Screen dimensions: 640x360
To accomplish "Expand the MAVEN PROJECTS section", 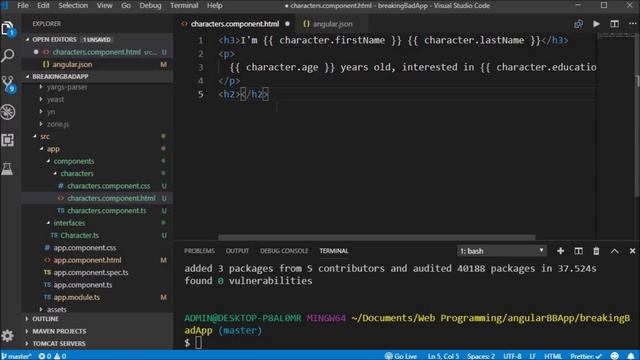I will pyautogui.click(x=98, y=331).
